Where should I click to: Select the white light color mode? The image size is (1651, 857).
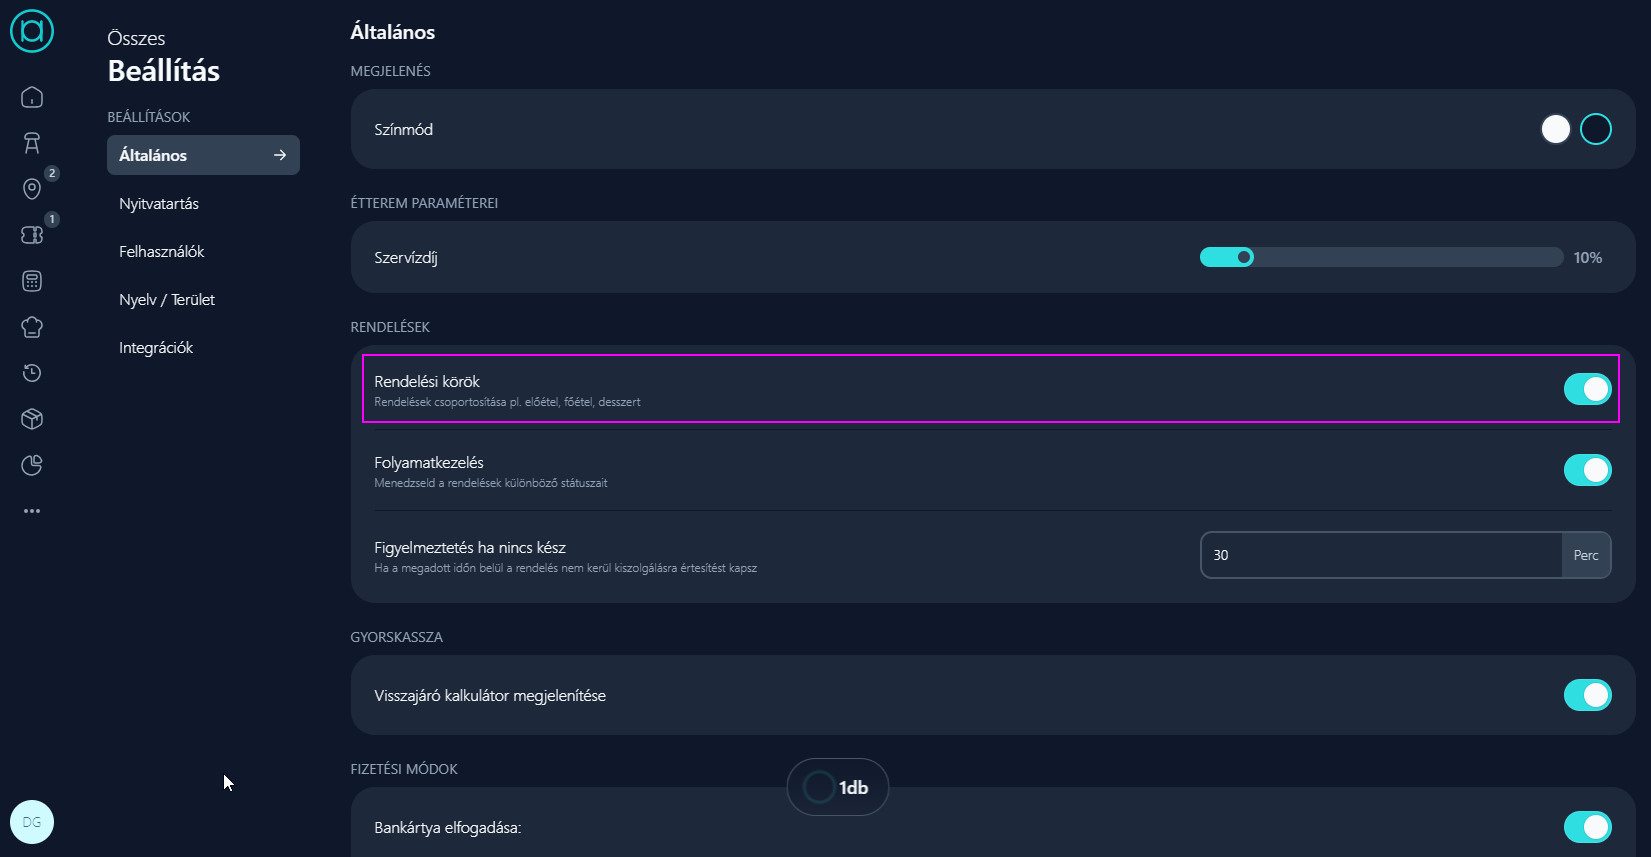1555,129
